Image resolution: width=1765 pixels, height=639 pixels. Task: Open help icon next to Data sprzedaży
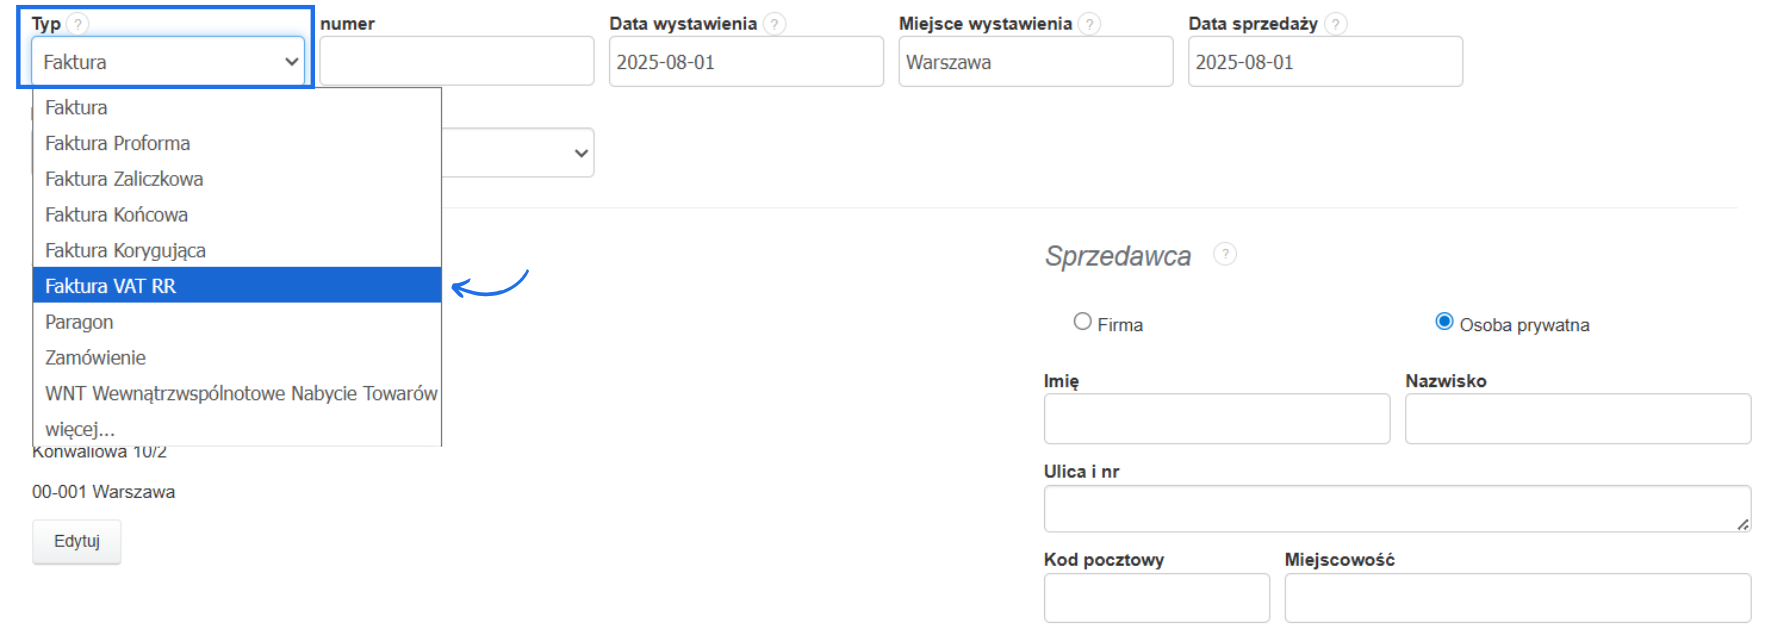point(1335,24)
